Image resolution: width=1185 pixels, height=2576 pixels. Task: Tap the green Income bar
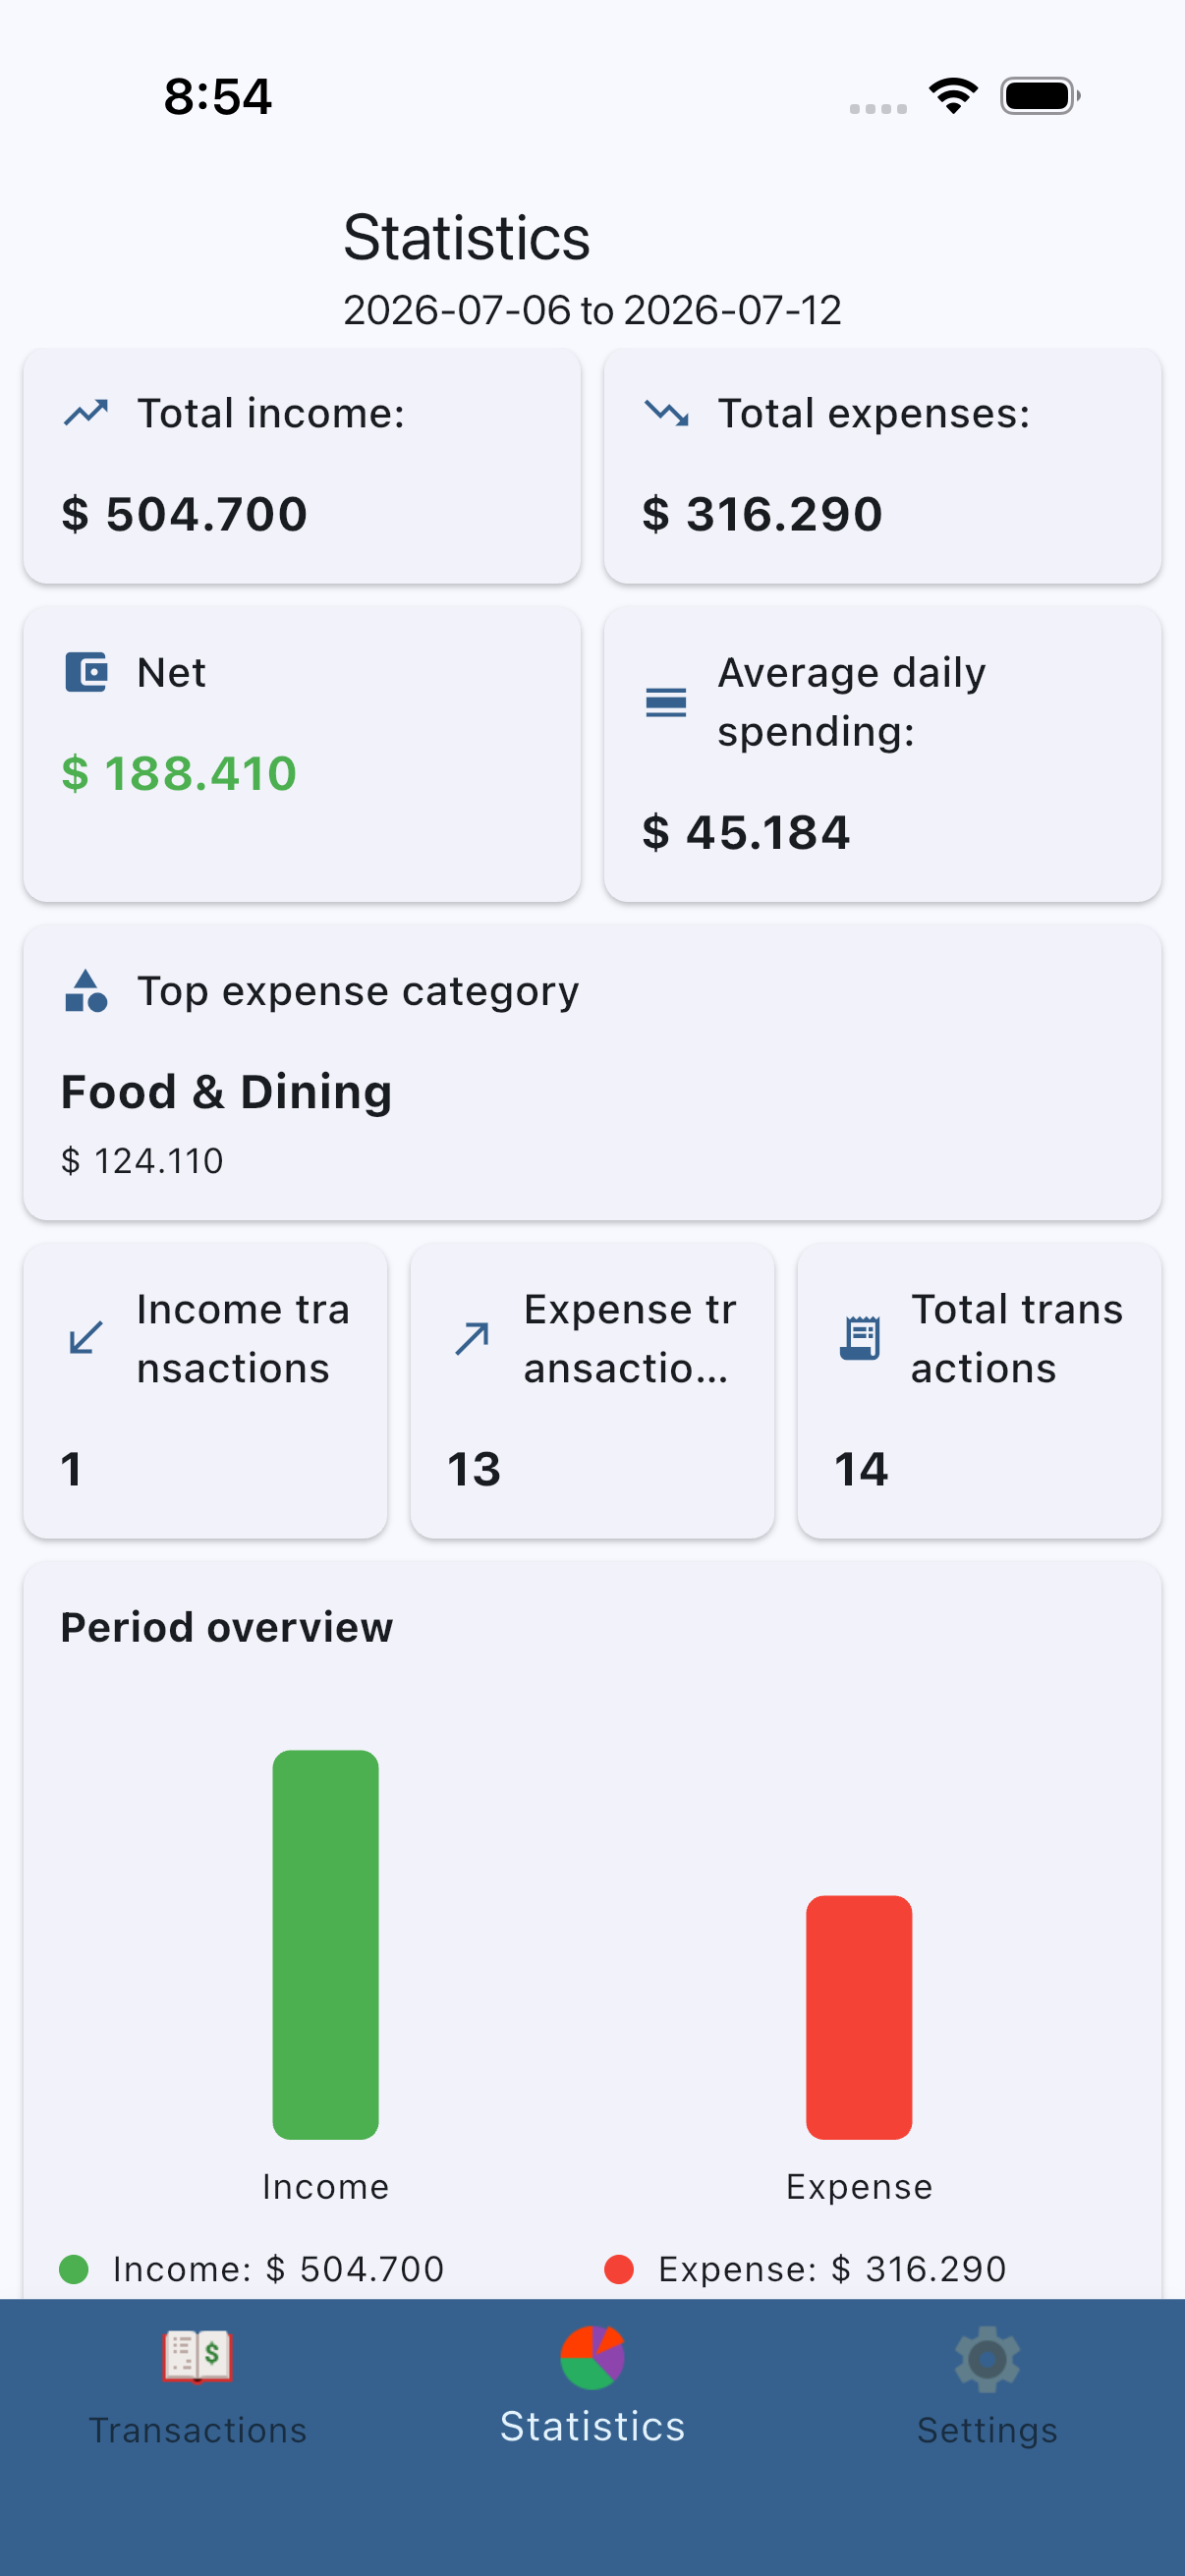click(326, 1944)
